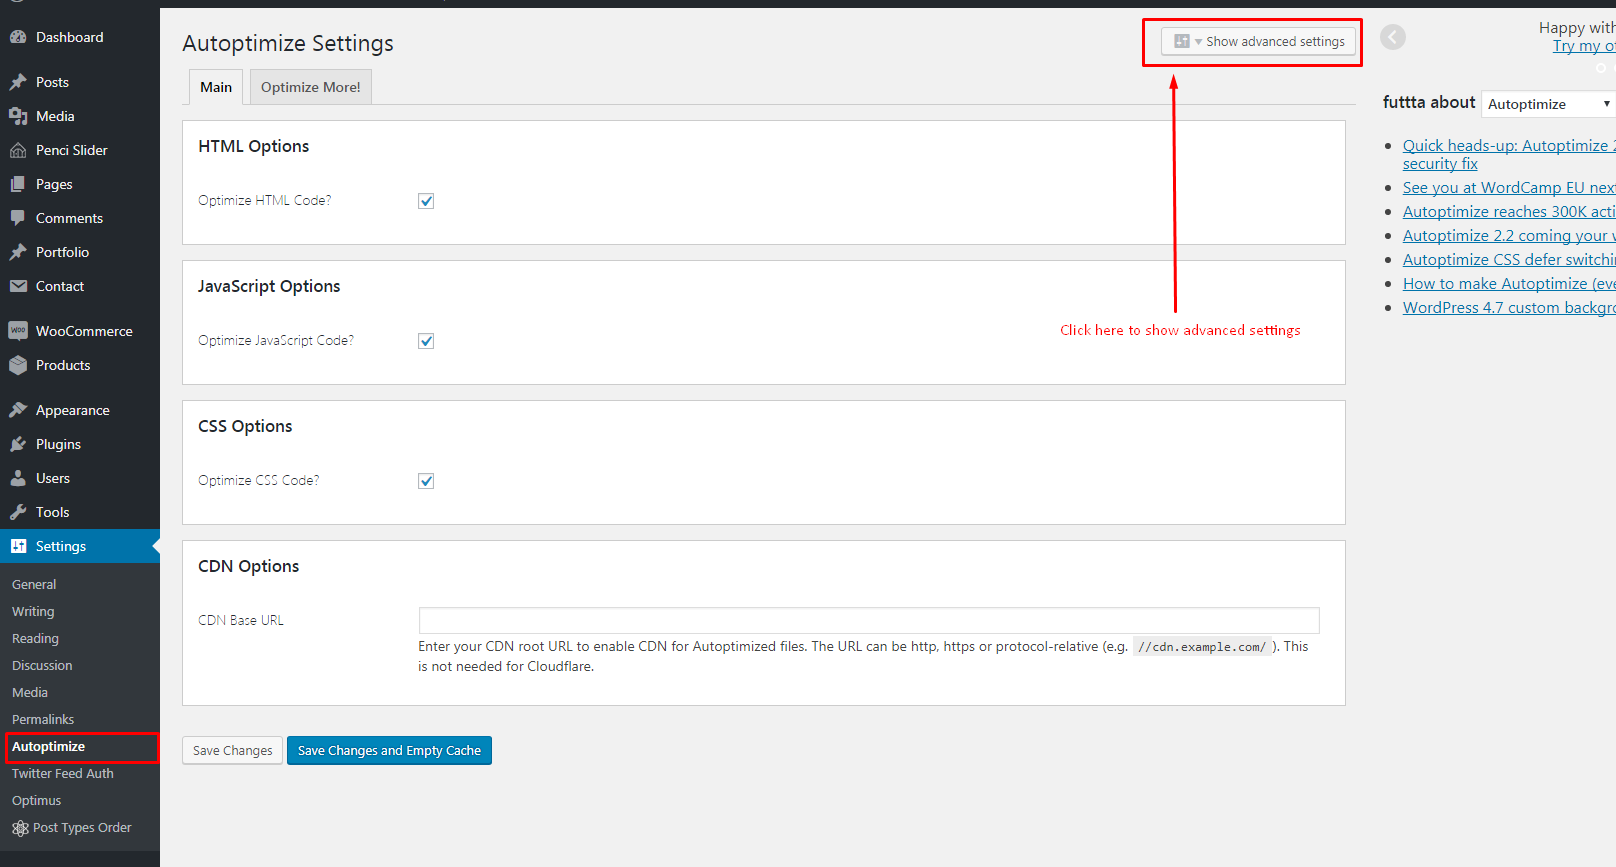Toggle Optimize JavaScript Code checkbox

(426, 341)
